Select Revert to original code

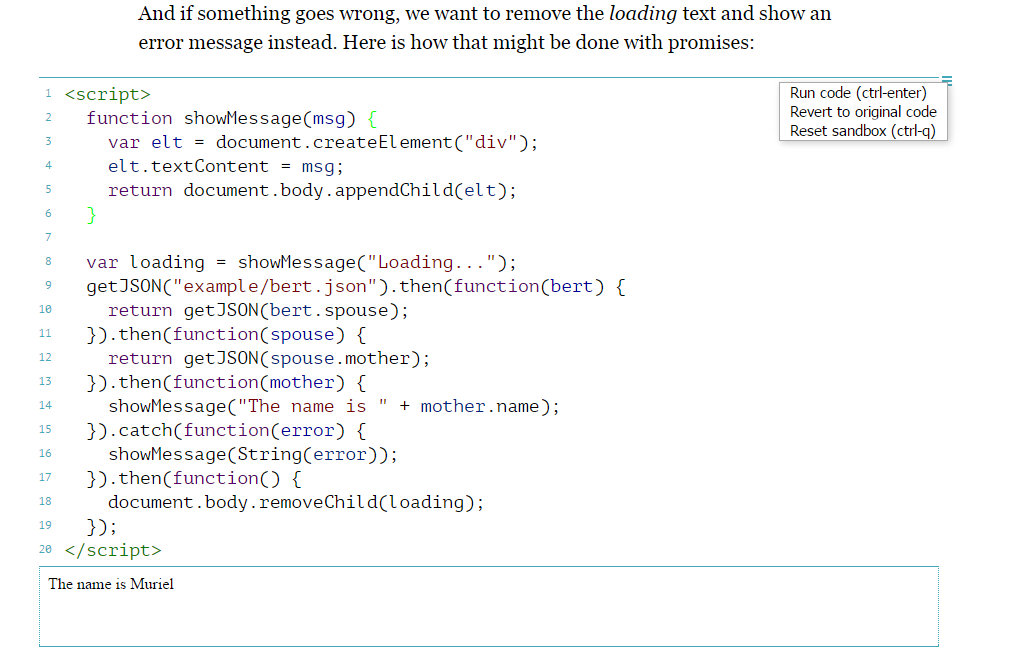(x=863, y=112)
